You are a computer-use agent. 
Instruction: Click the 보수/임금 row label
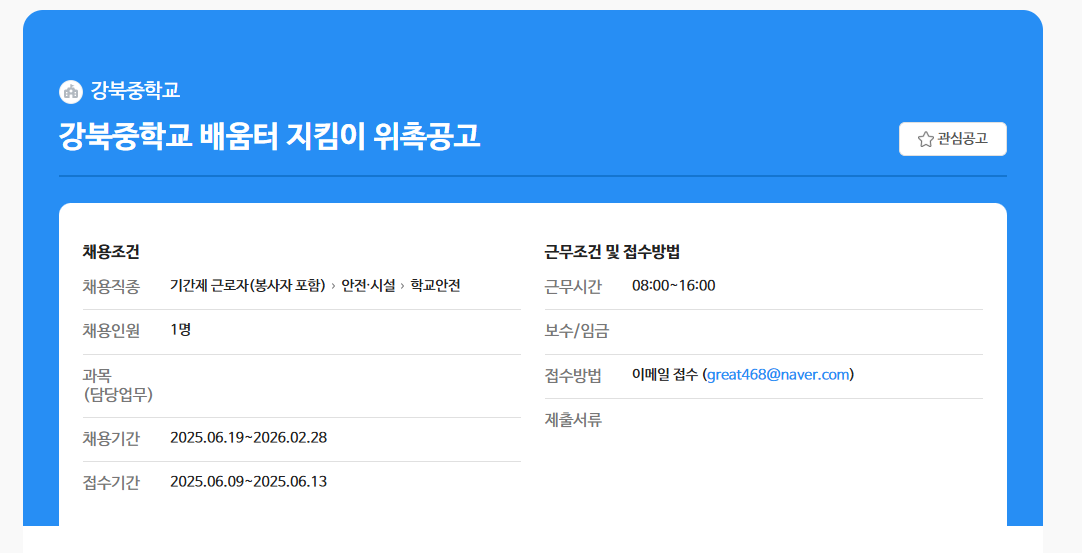tap(576, 331)
